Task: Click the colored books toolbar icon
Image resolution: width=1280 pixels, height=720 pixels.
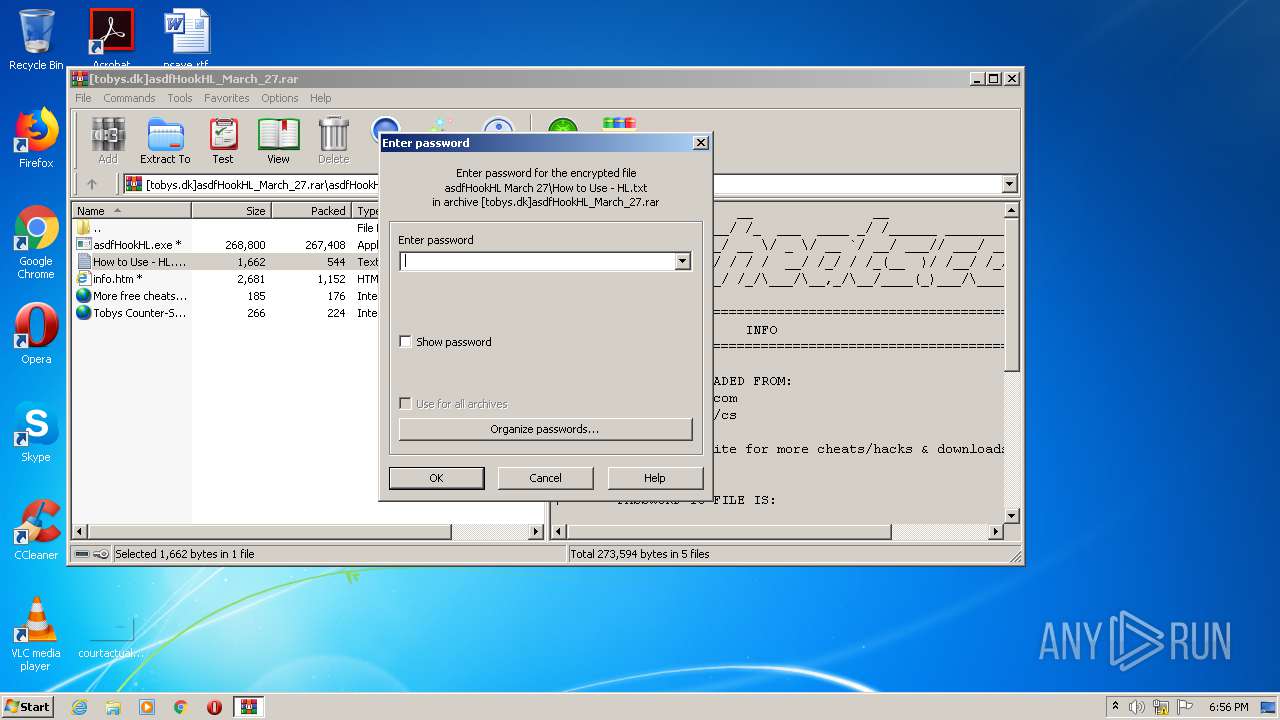Action: (619, 124)
